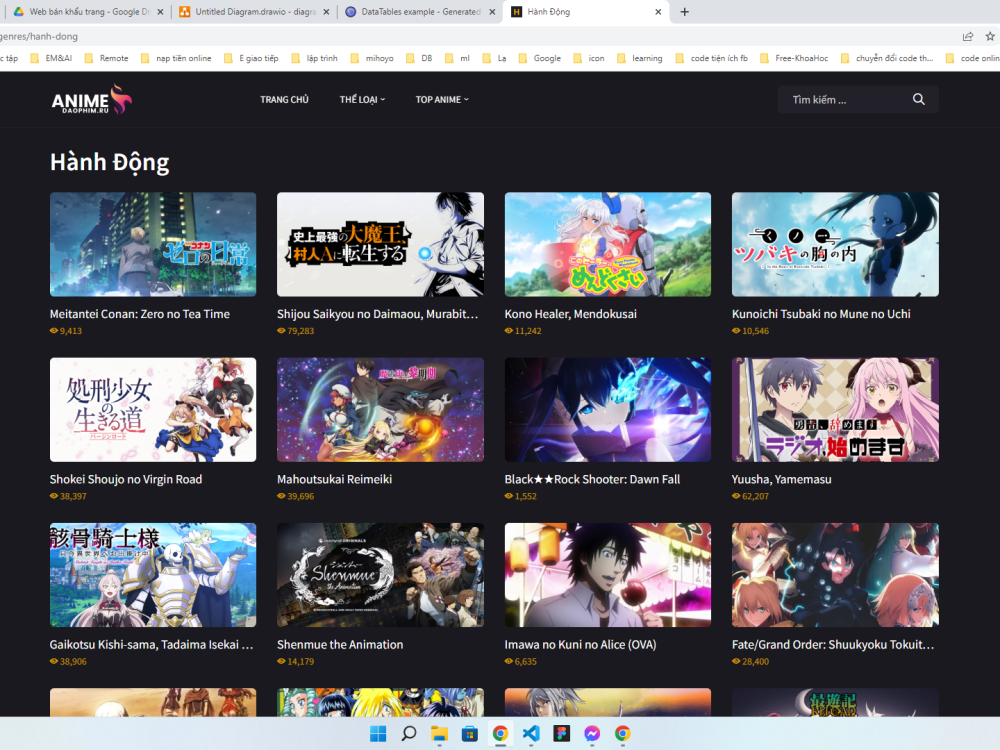This screenshot has height=750, width=1000.
Task: Switch to the DataTables example tab
Action: coord(421,11)
